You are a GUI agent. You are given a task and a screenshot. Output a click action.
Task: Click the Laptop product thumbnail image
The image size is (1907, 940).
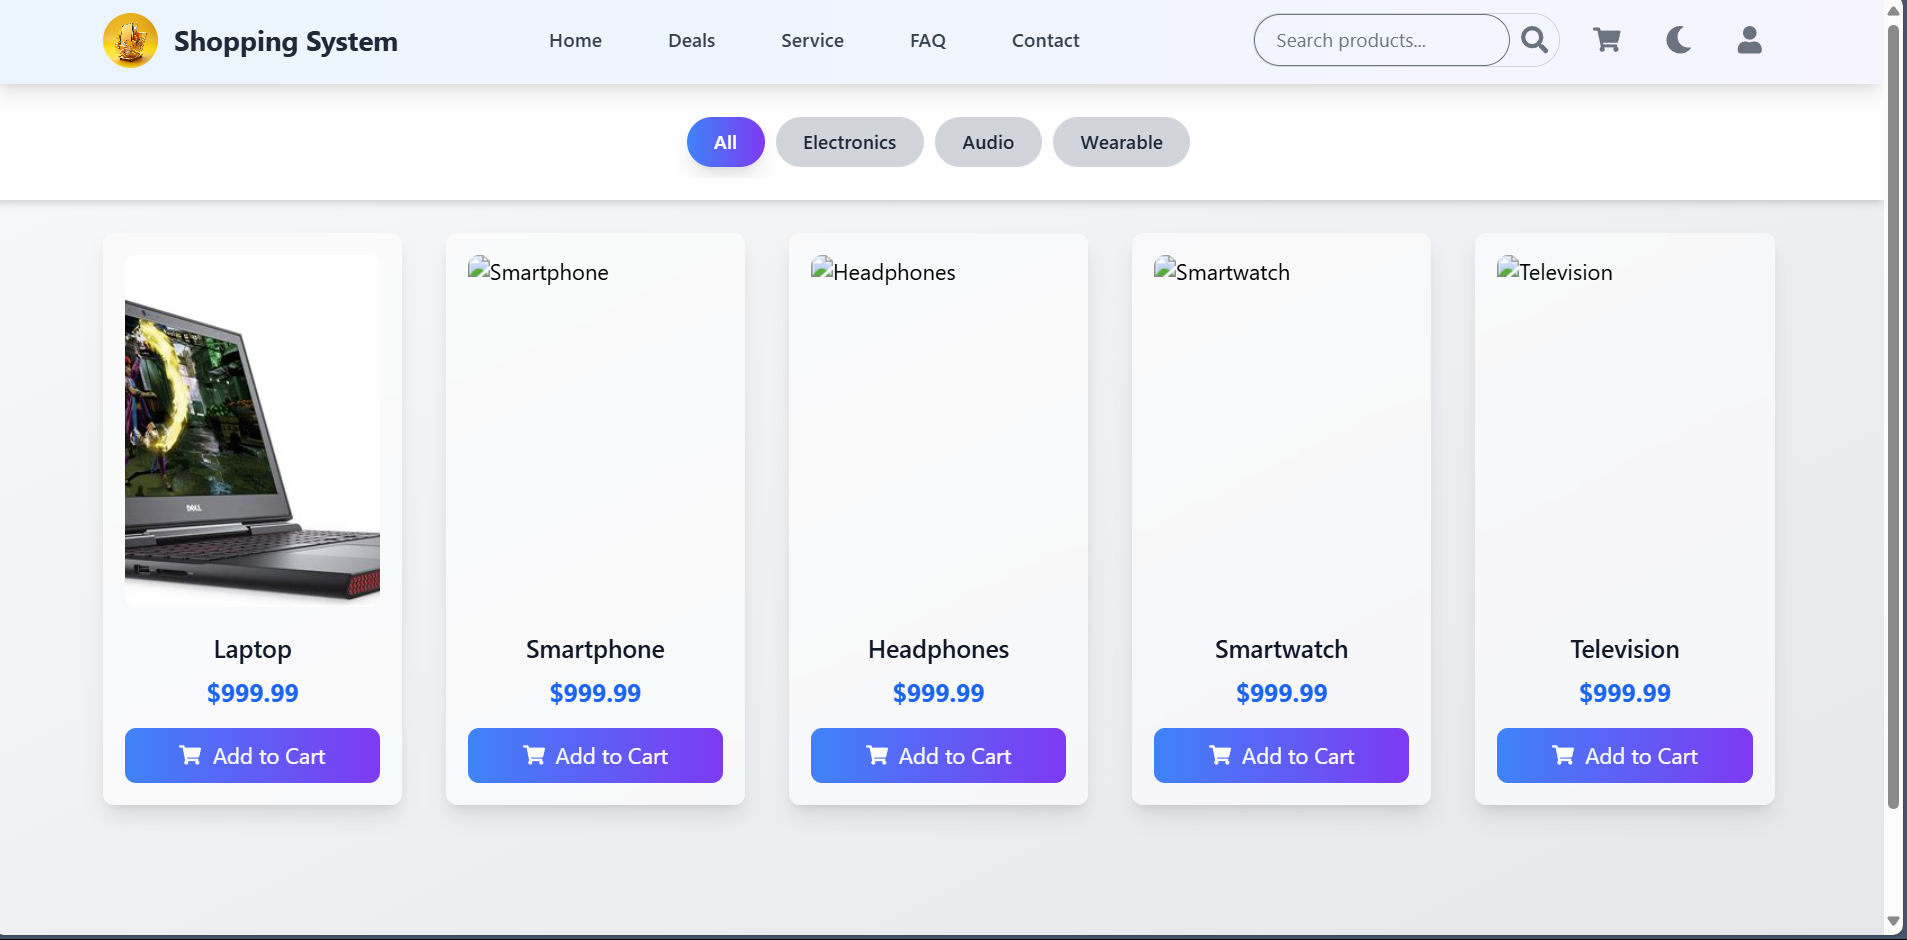(252, 430)
